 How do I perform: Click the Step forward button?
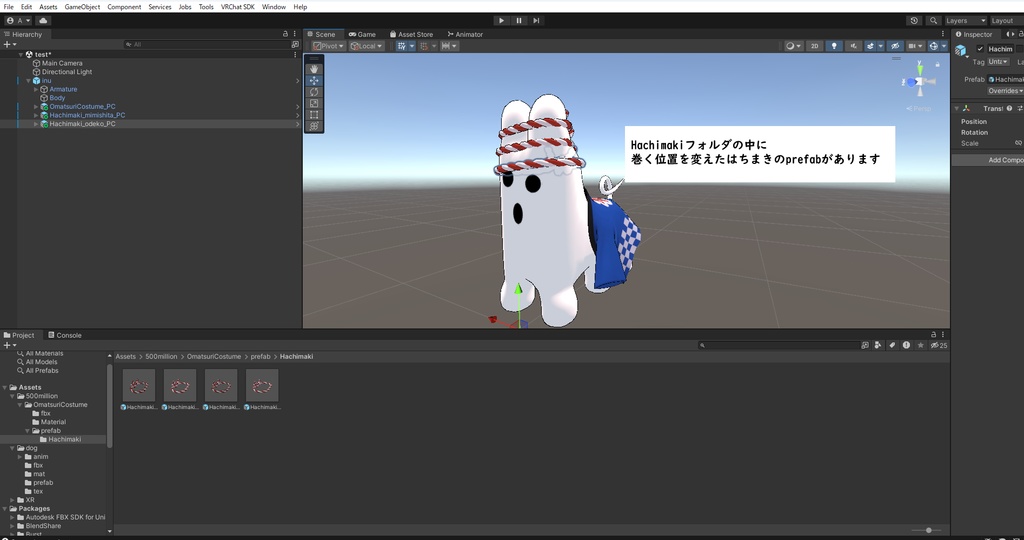pos(536,20)
